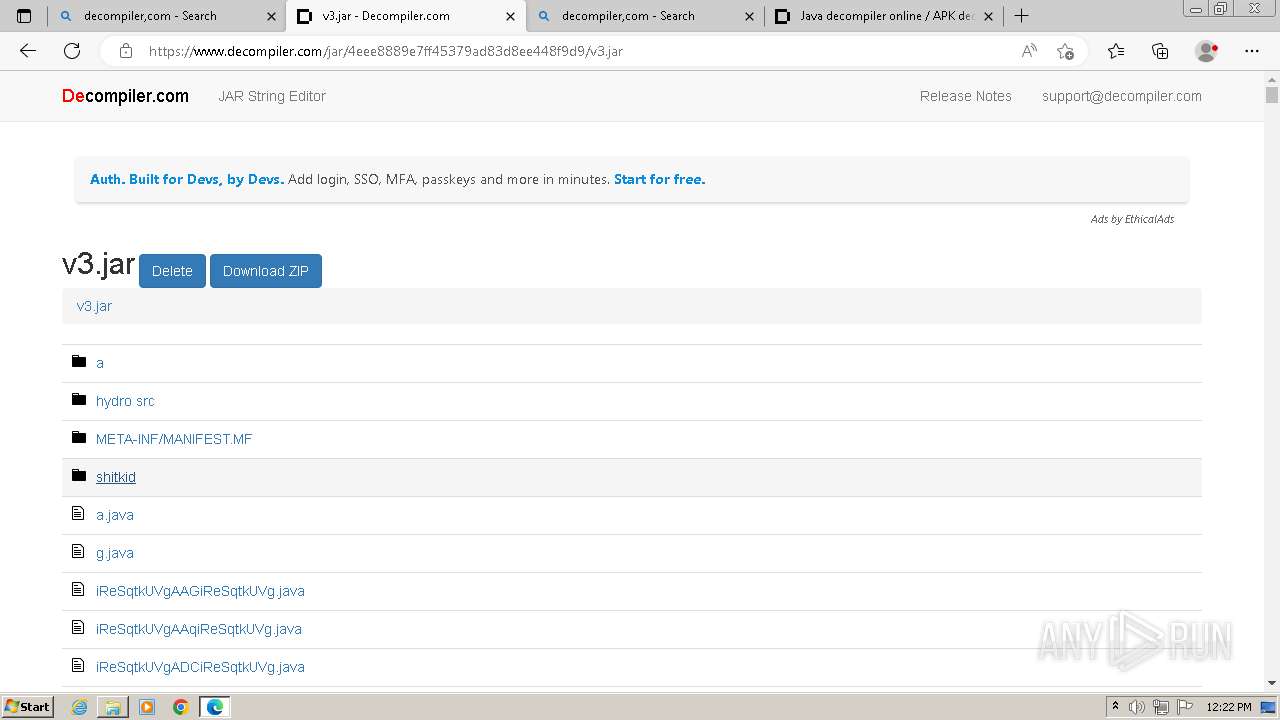Click the folder icon beside 'shitkid'

(x=79, y=475)
